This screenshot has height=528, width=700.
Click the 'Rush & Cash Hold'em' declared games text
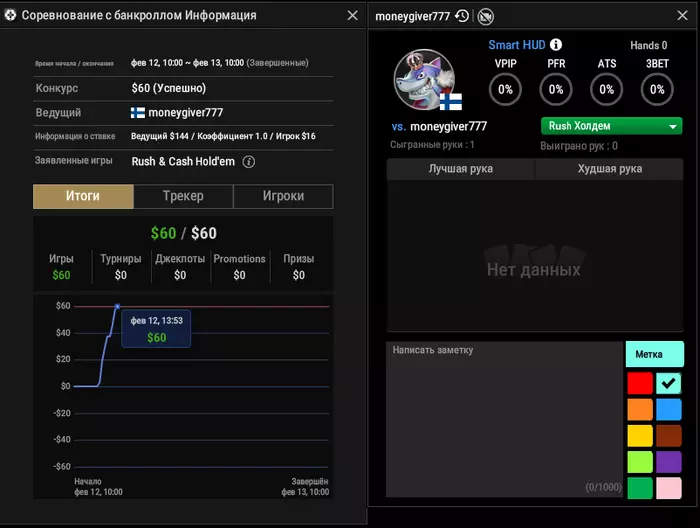183,162
